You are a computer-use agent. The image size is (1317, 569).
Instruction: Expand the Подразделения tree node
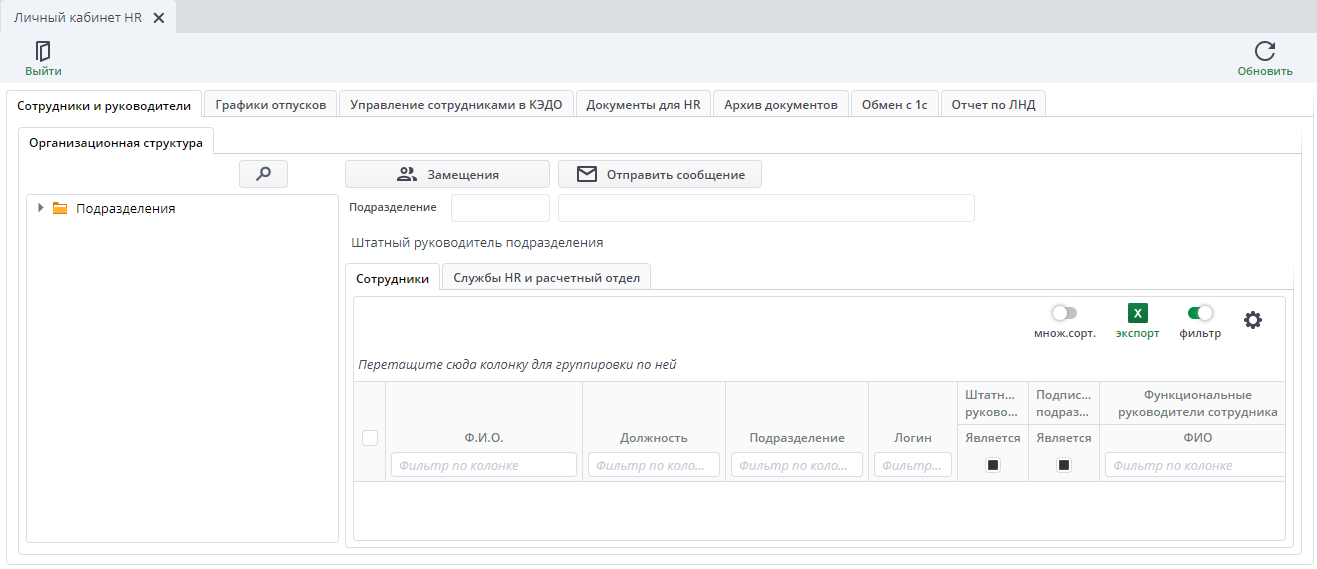pos(40,208)
